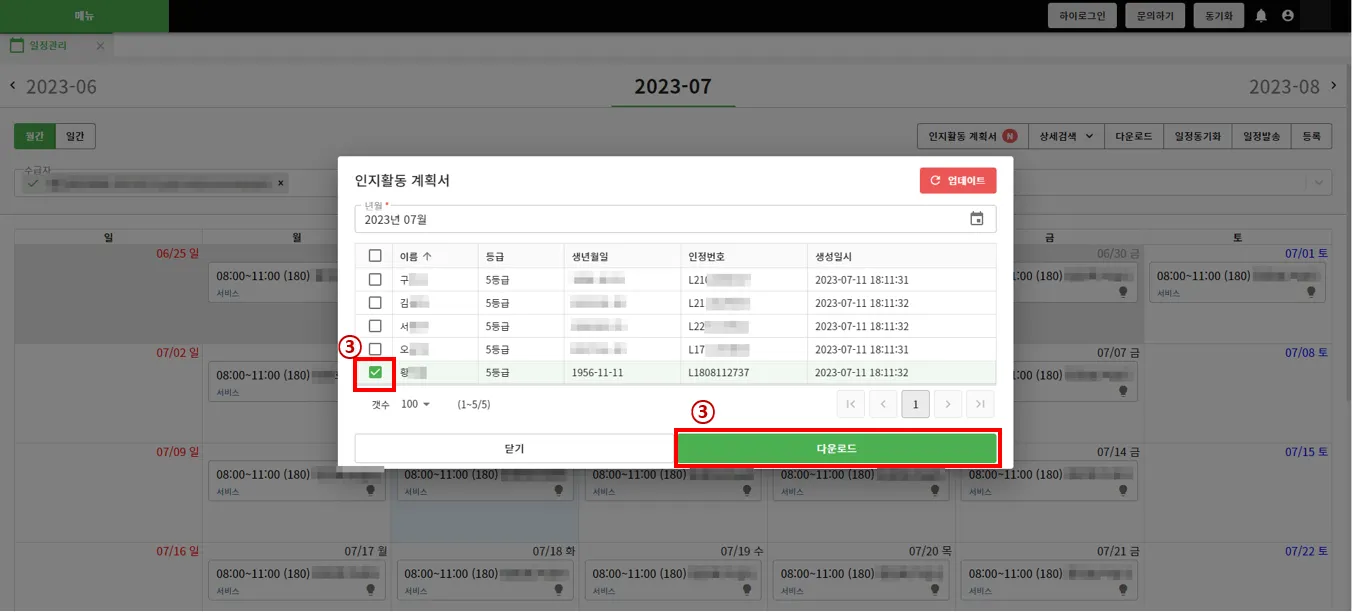Remove the selected recipient chip with its x

coord(281,184)
